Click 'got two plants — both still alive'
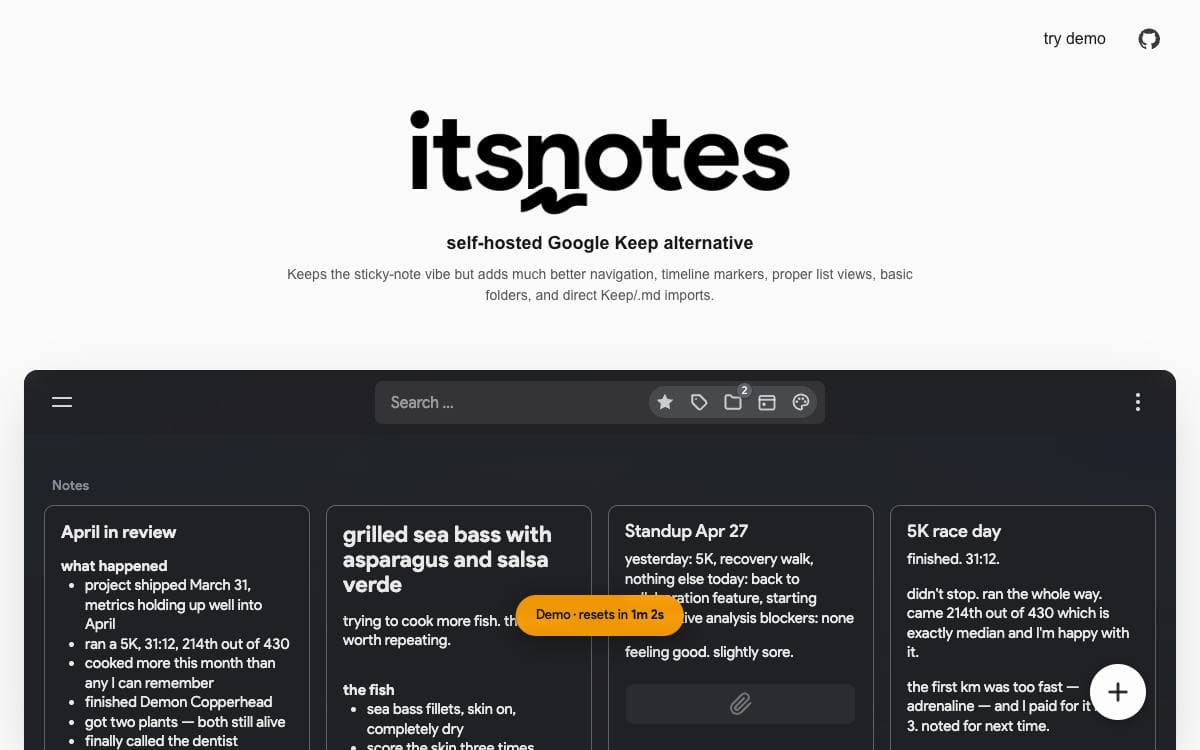The height and width of the screenshot is (750, 1200). click(185, 722)
